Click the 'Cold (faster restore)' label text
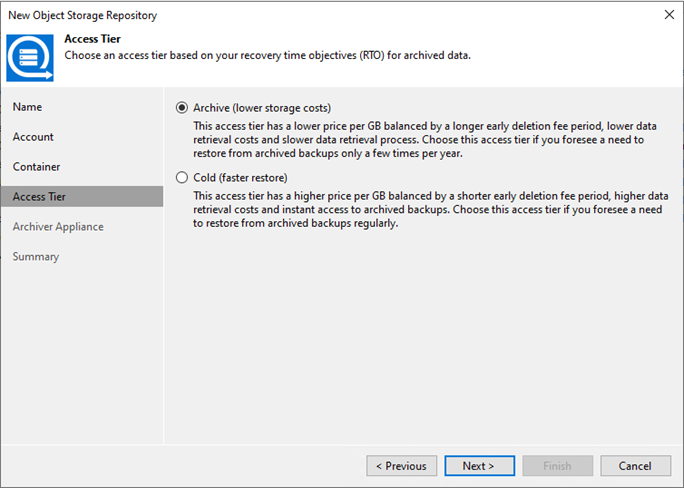The image size is (684, 488). pyautogui.click(x=239, y=177)
